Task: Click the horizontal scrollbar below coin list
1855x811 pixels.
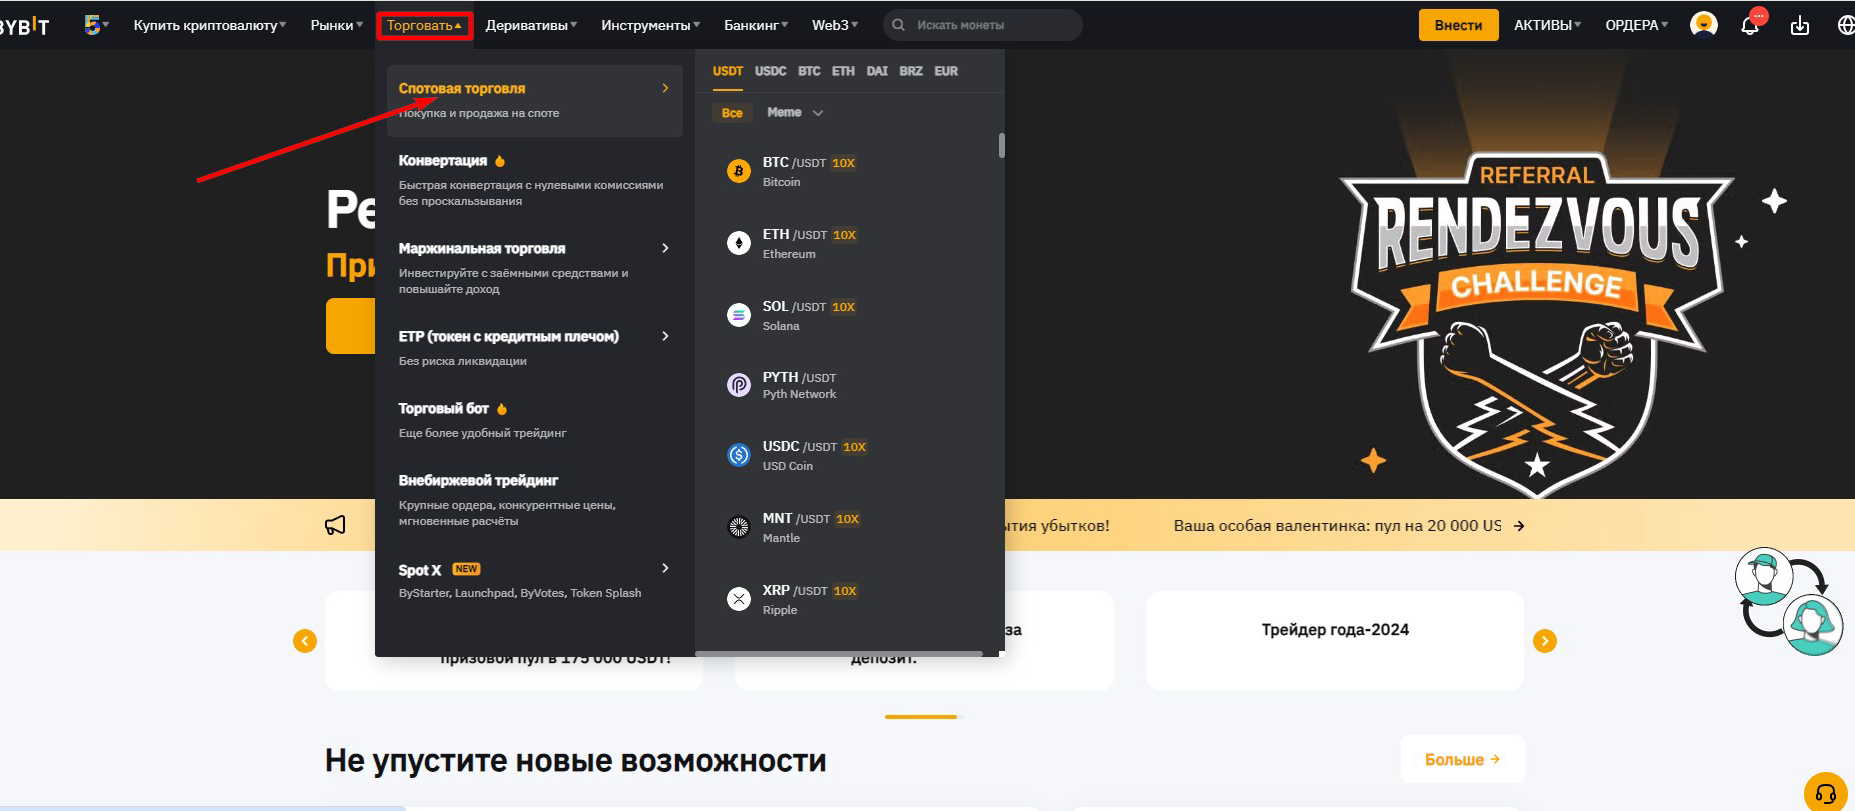Action: [839, 654]
